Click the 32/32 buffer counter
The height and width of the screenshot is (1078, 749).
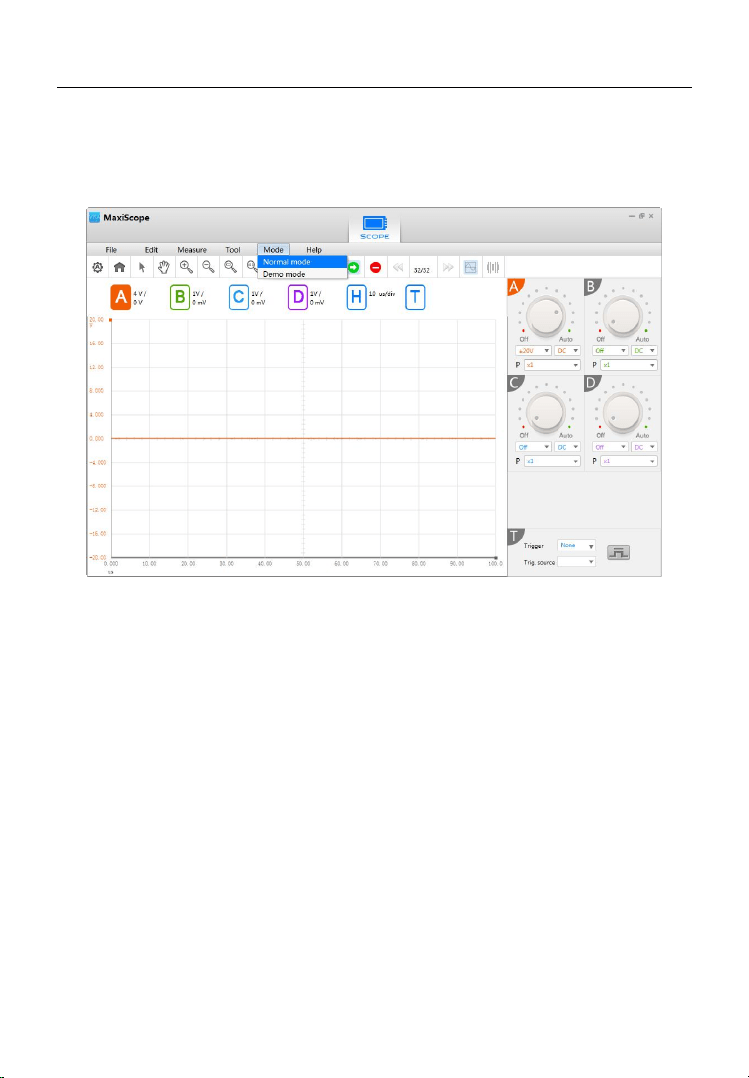click(422, 269)
